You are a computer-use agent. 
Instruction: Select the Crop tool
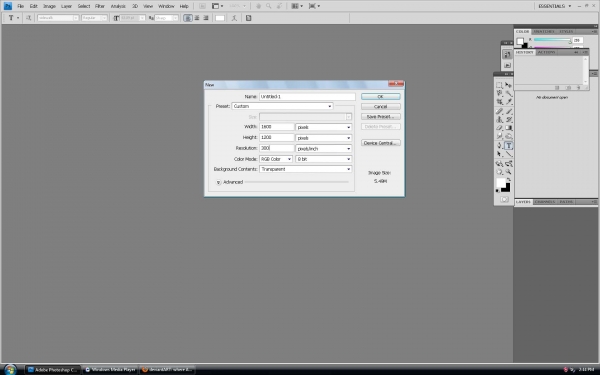pos(499,102)
